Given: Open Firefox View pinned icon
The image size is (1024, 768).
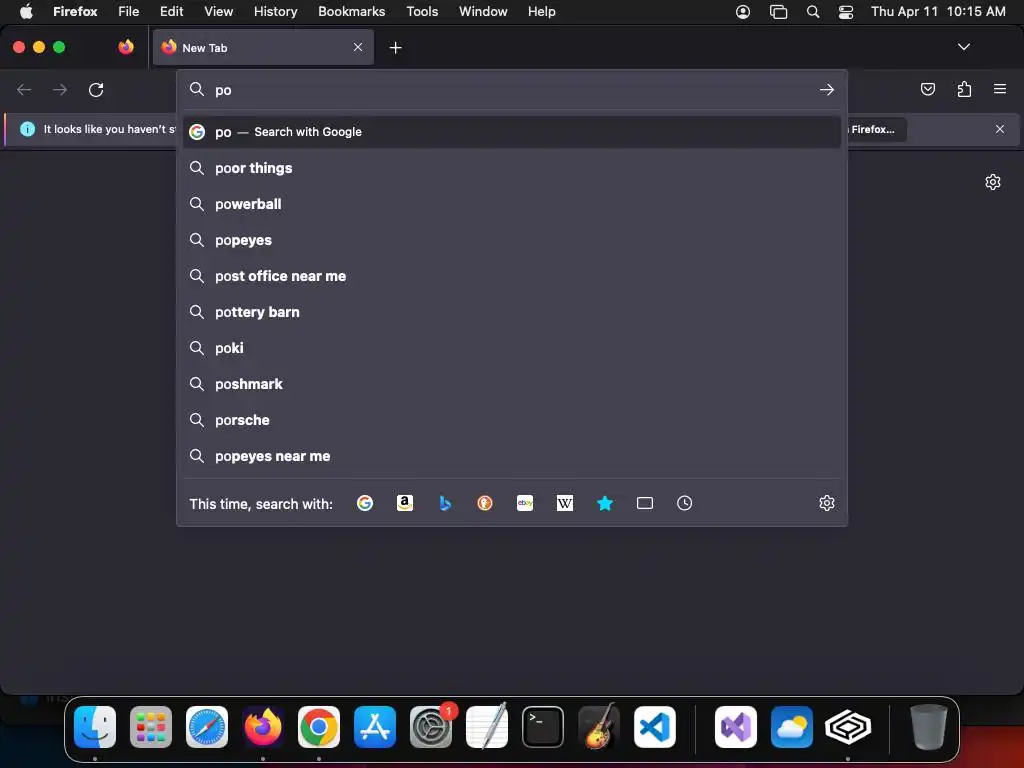Looking at the screenshot, I should coord(126,47).
